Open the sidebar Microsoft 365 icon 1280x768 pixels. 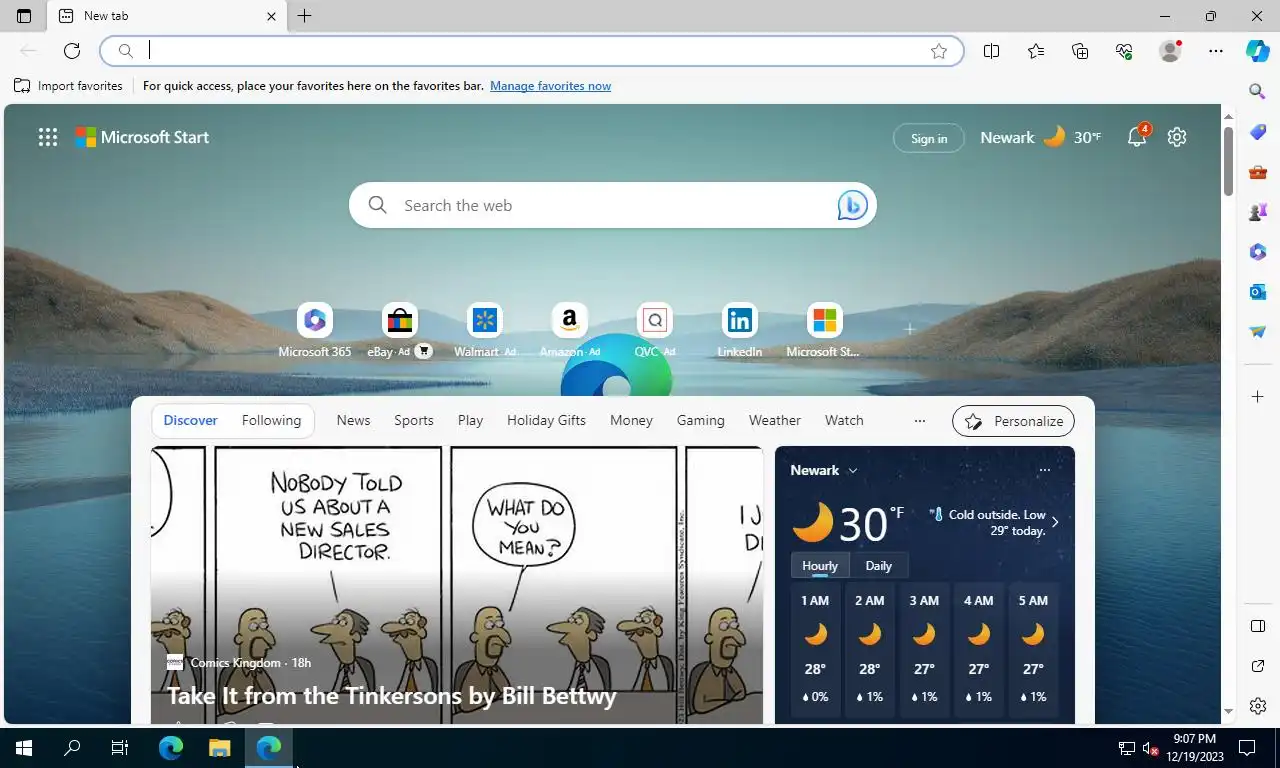(x=1258, y=252)
